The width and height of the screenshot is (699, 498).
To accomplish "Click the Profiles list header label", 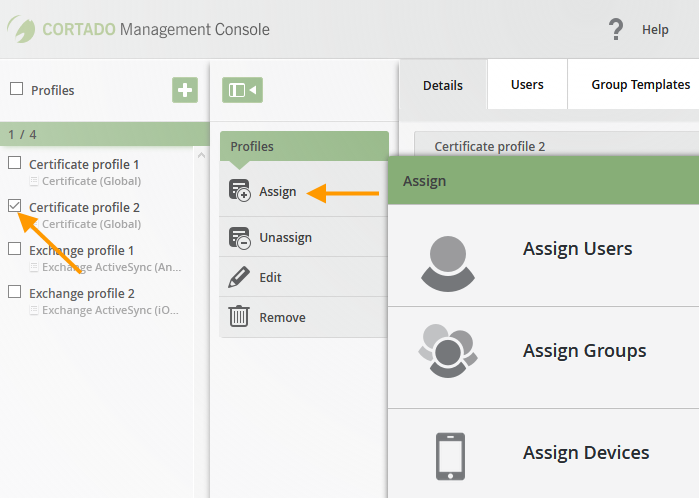I will point(53,90).
